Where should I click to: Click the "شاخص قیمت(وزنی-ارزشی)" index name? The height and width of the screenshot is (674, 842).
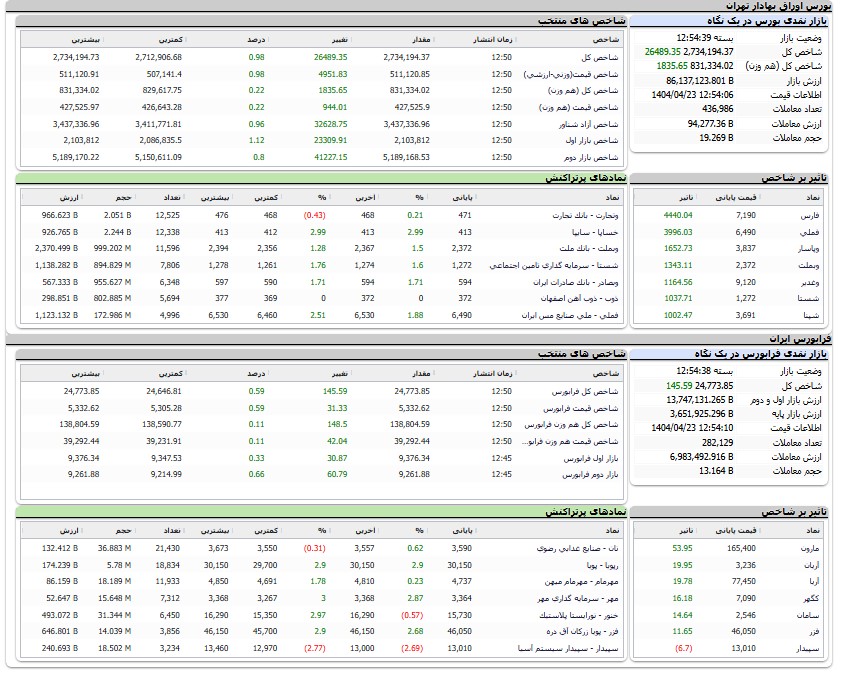tap(571, 74)
